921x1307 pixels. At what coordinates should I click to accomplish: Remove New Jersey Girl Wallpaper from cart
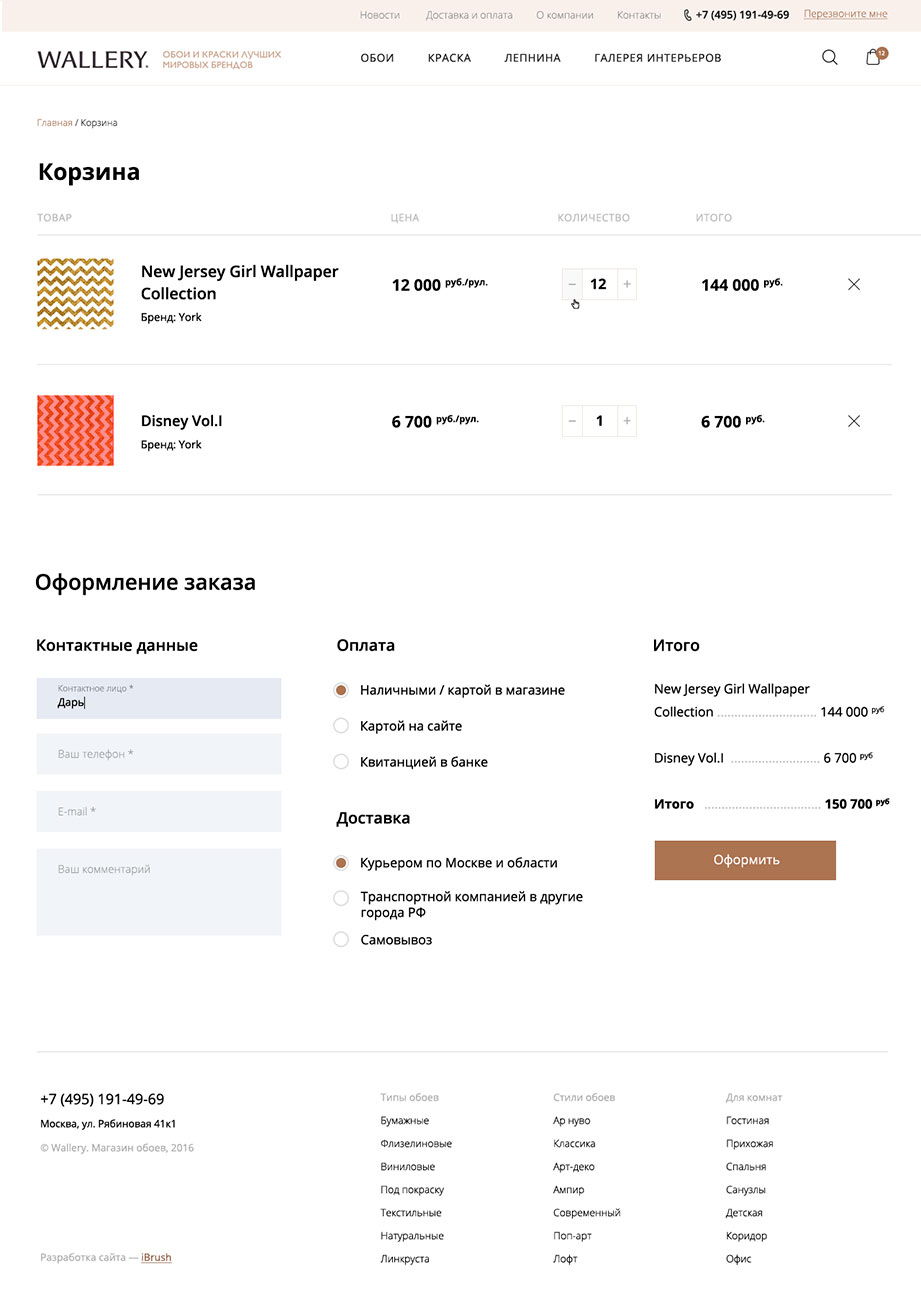tap(853, 285)
